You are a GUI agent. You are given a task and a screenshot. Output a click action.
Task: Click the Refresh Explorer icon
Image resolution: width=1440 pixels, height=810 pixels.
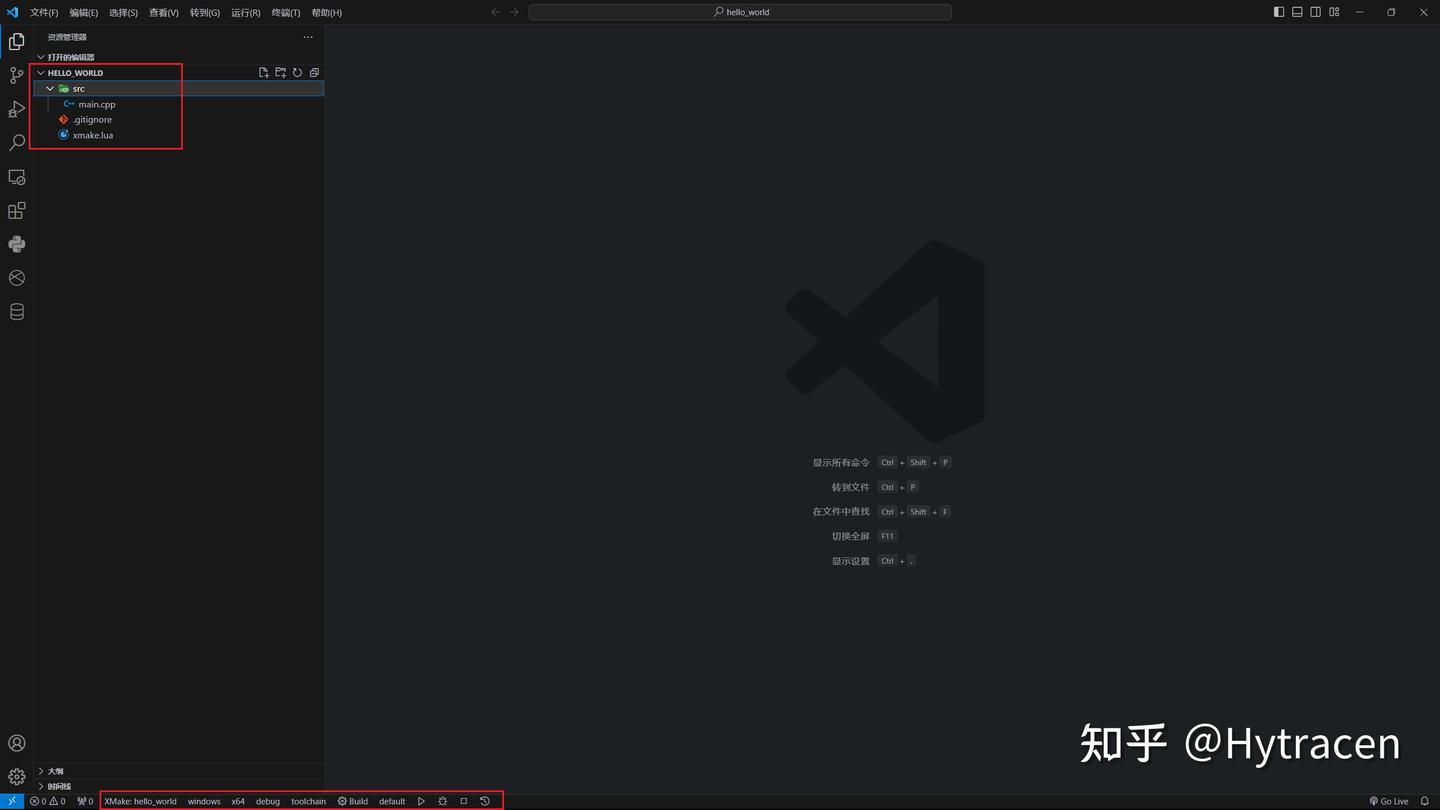click(297, 72)
